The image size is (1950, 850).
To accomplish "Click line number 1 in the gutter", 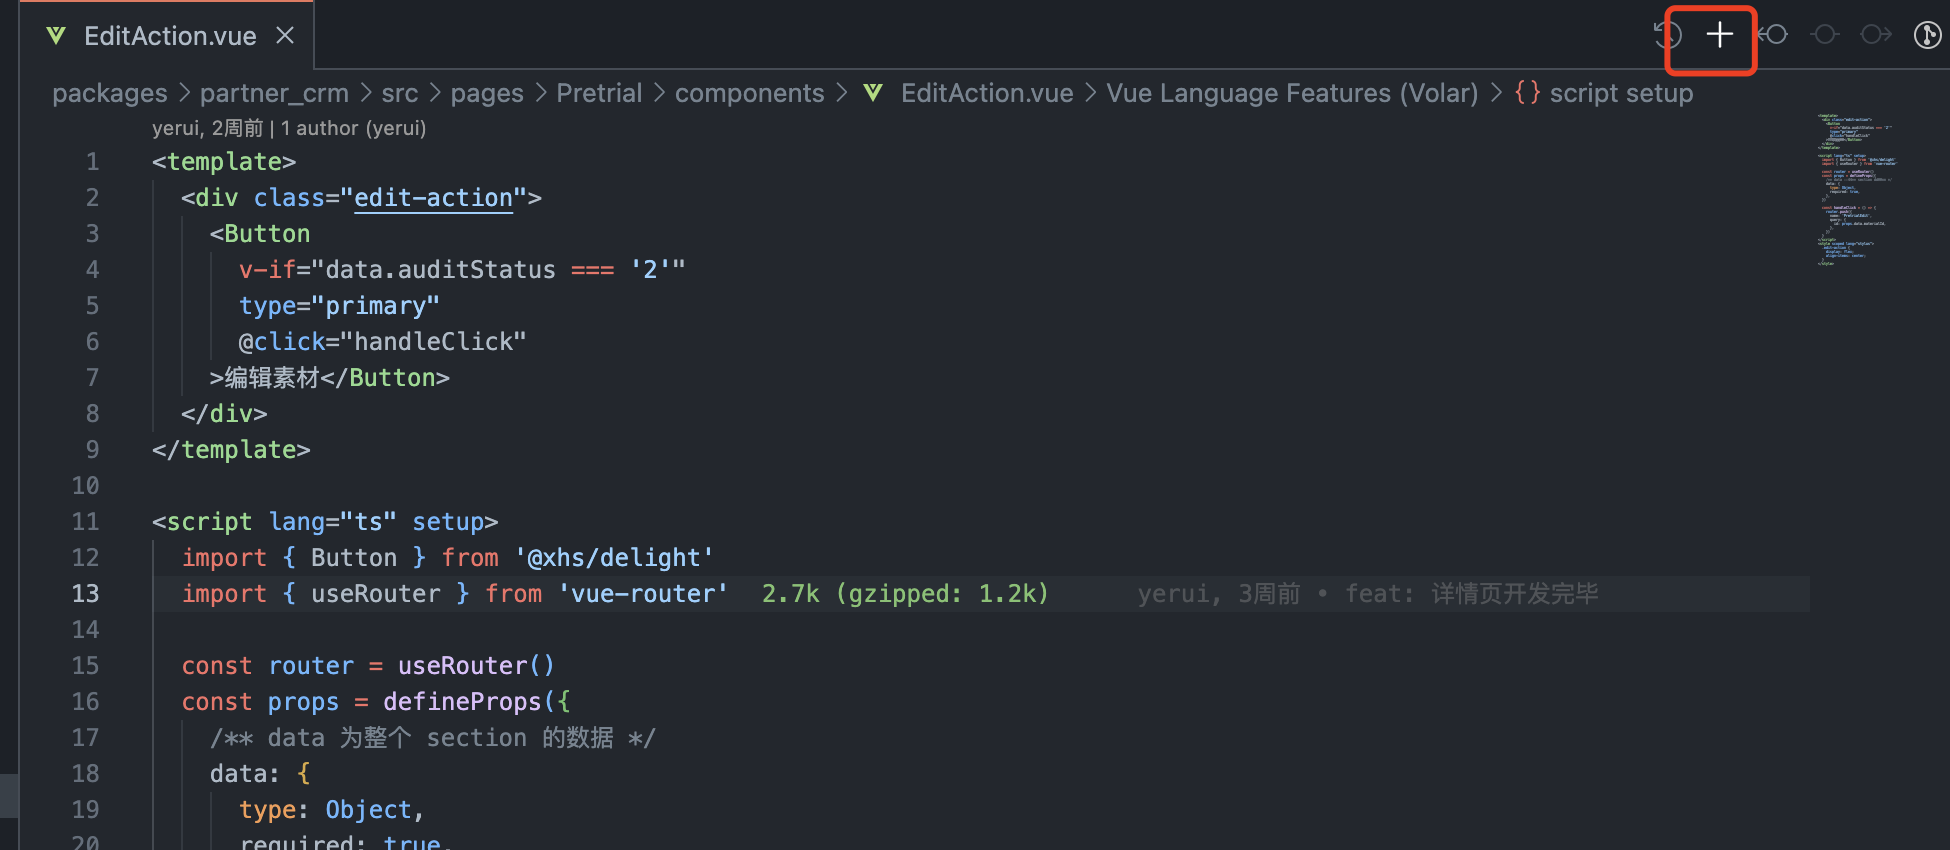I will click(x=92, y=162).
